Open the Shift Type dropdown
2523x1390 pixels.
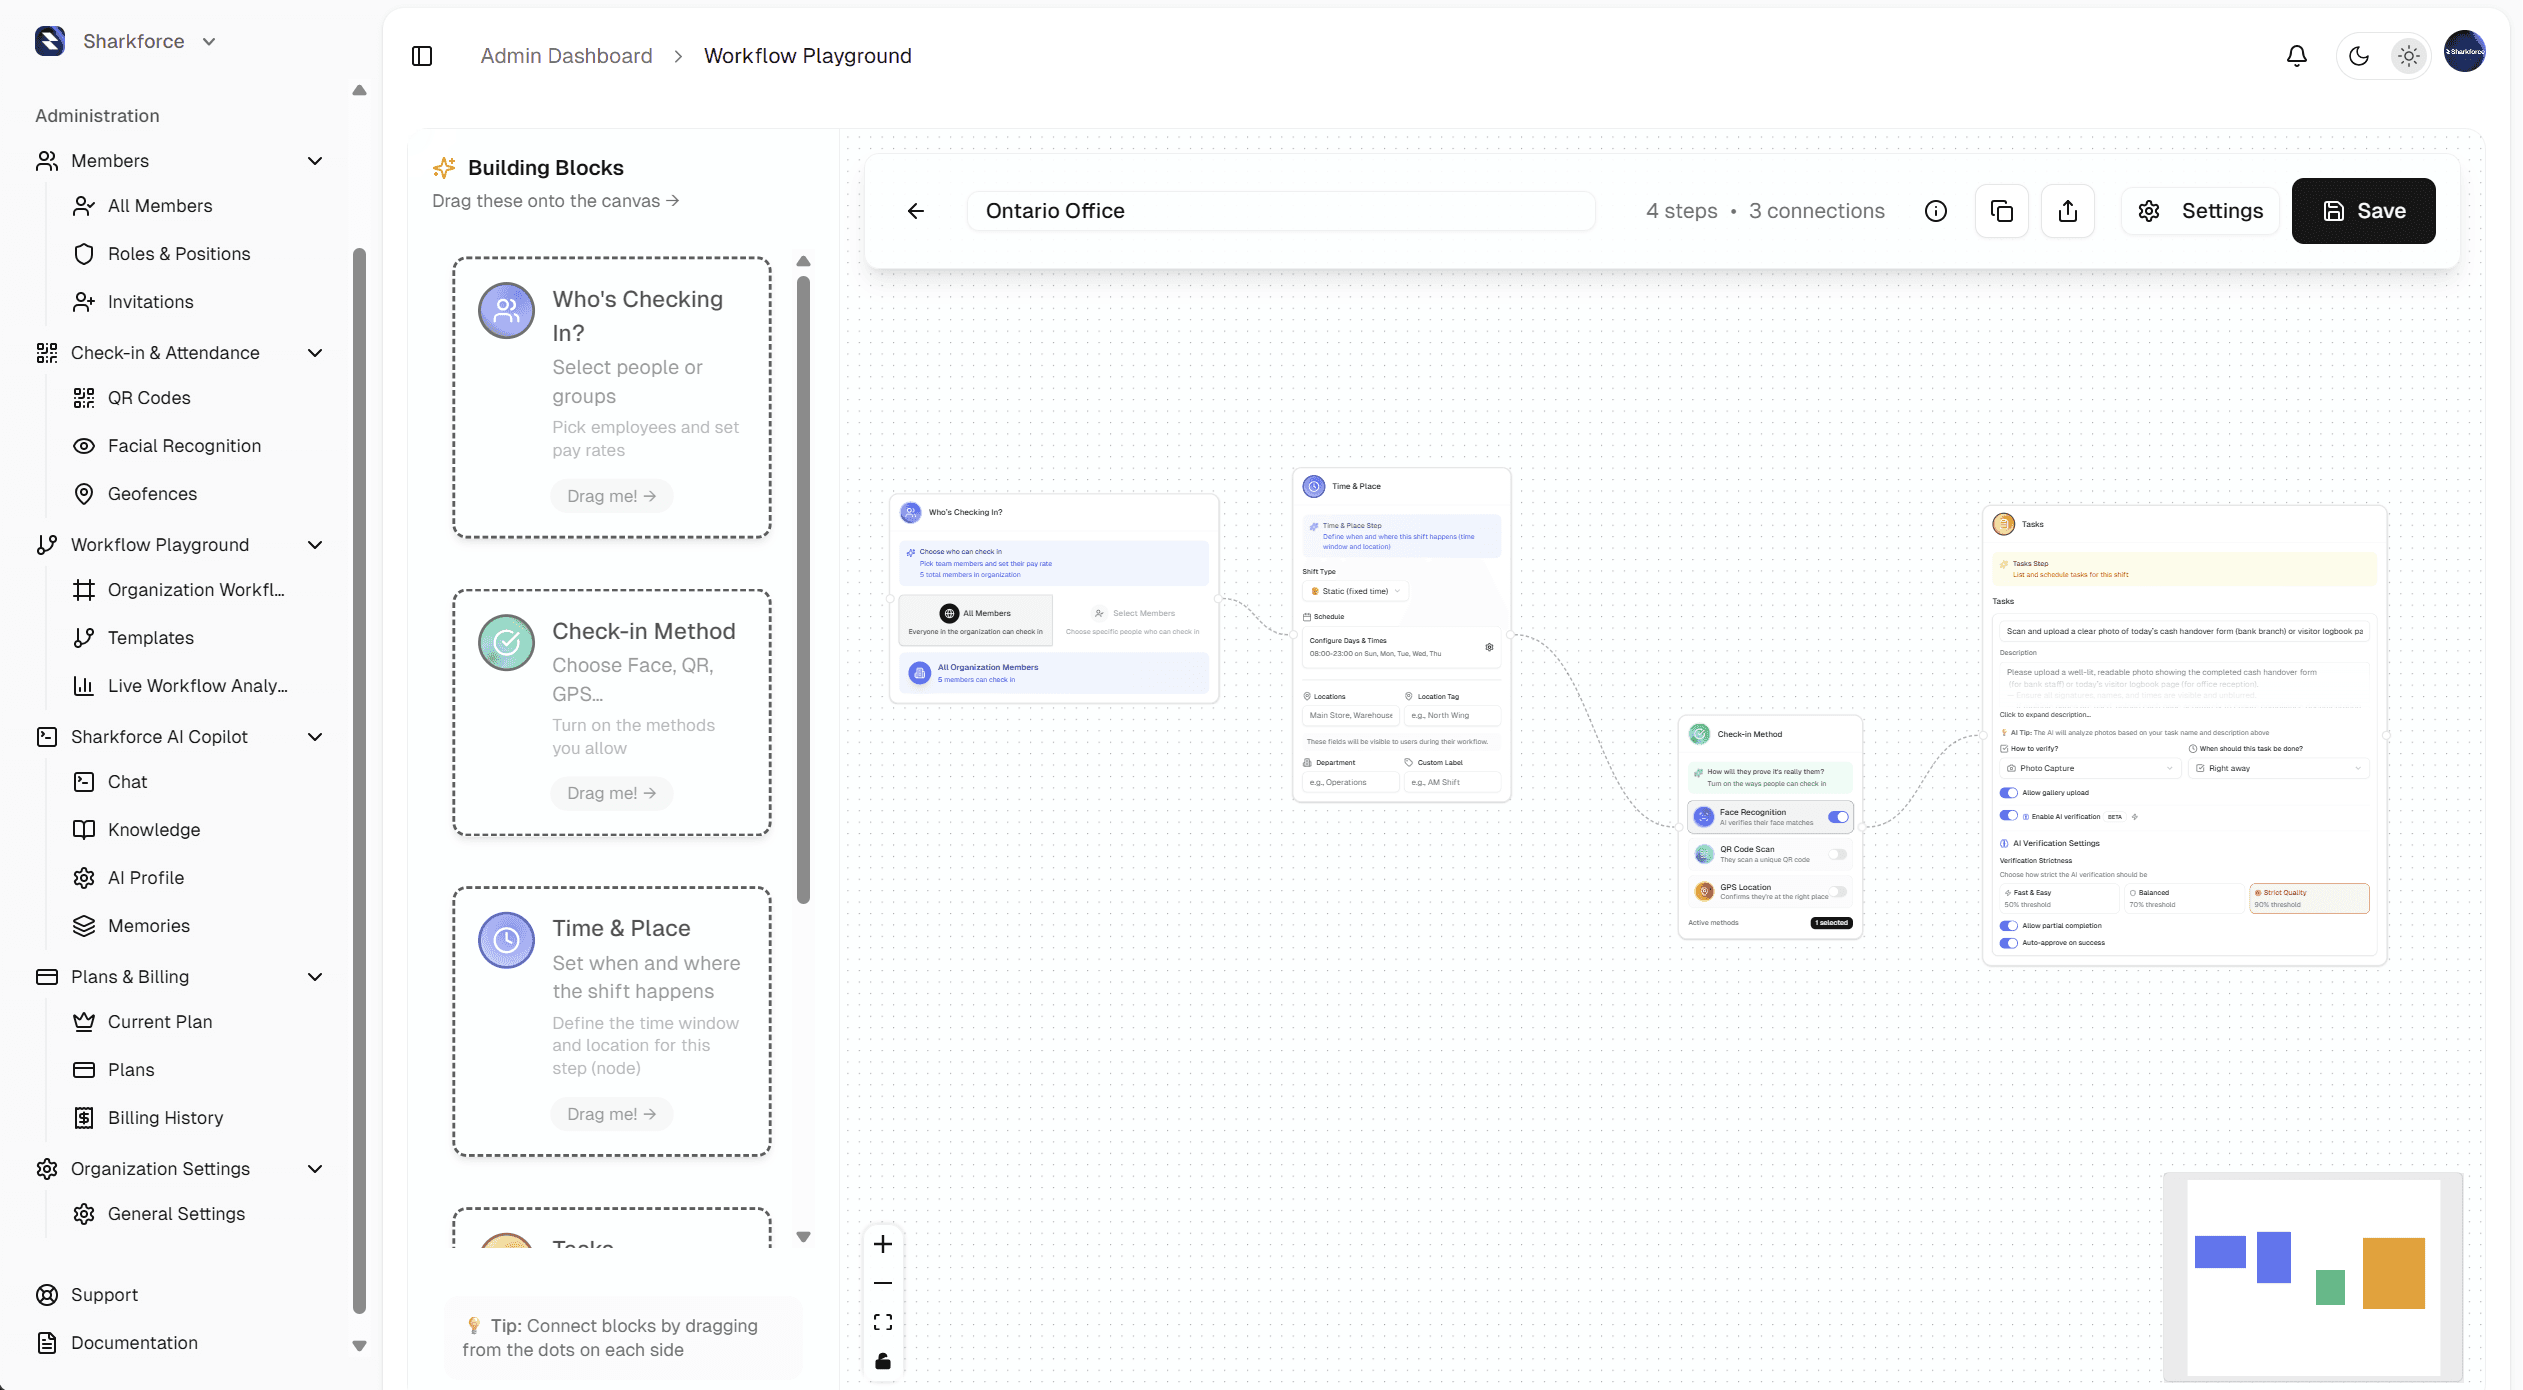[x=1355, y=591]
